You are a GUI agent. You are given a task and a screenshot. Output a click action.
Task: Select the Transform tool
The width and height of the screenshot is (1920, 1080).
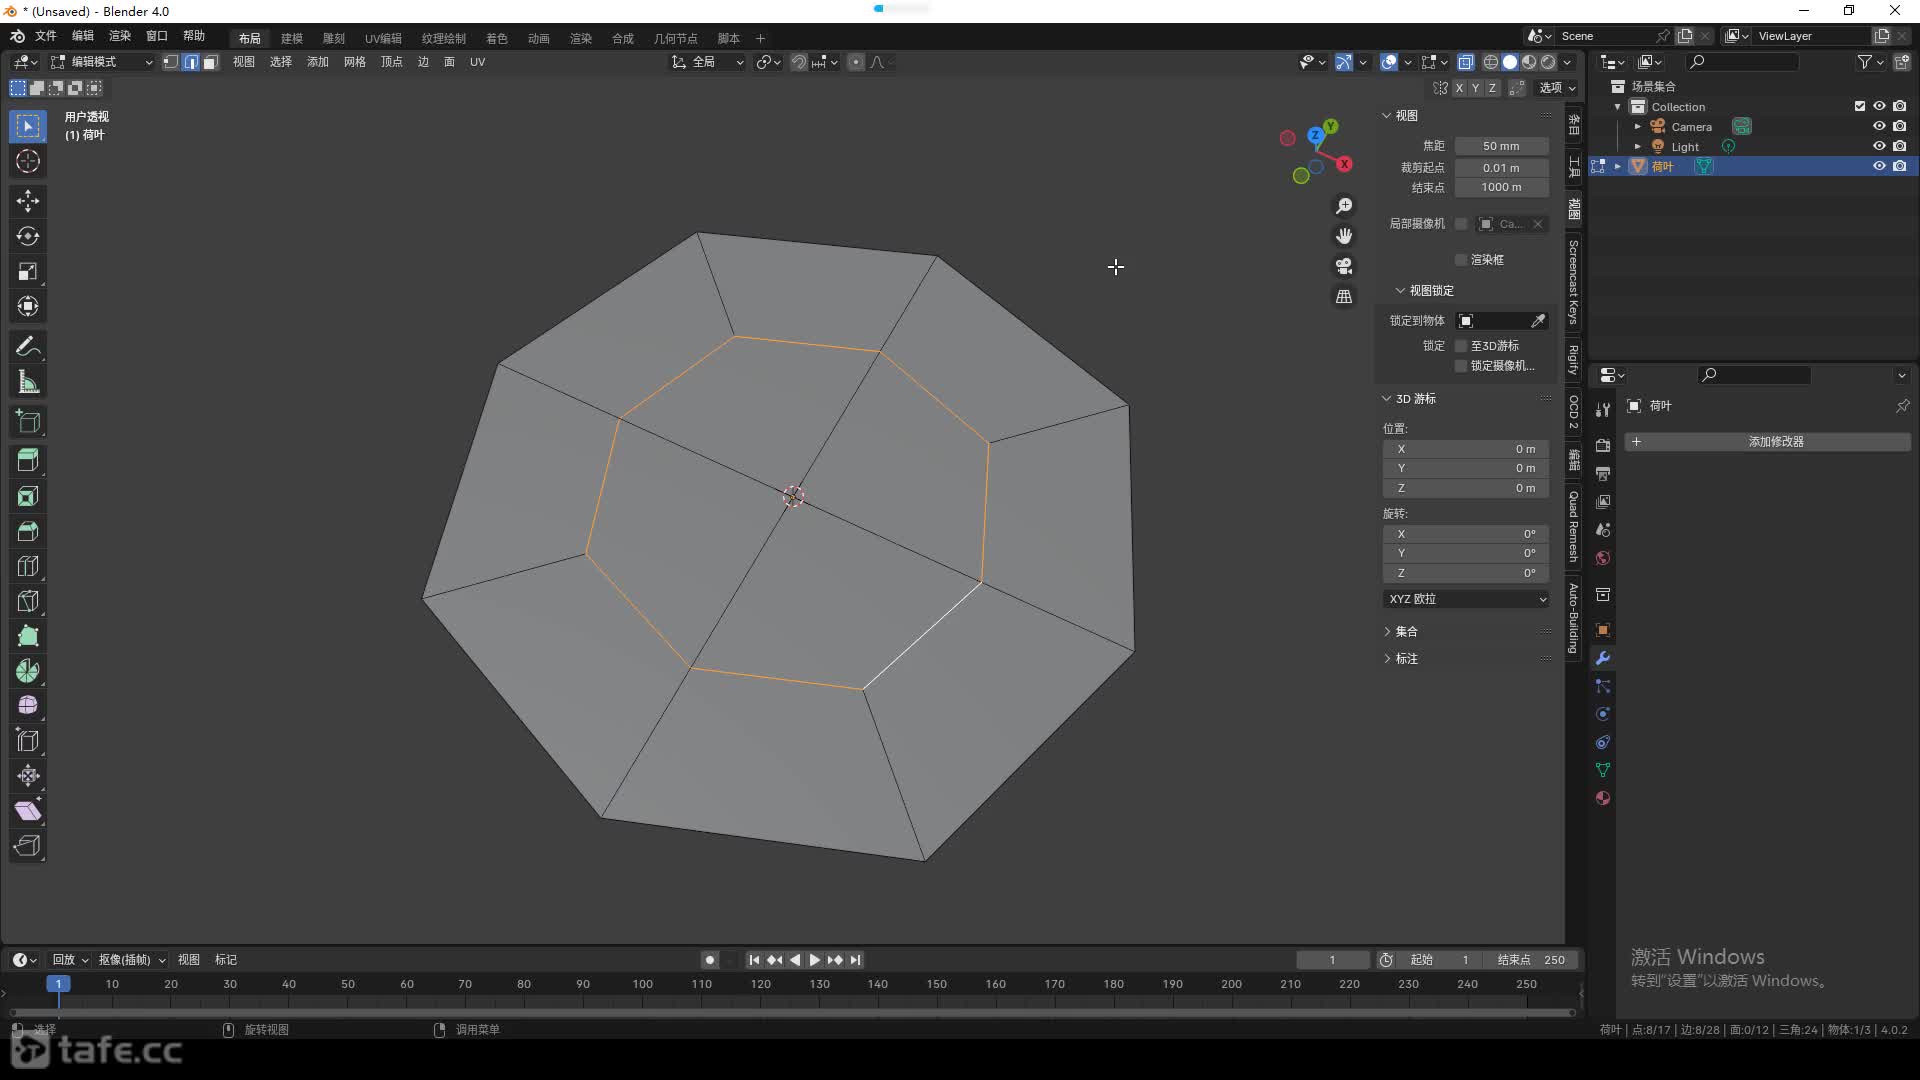coord(28,306)
